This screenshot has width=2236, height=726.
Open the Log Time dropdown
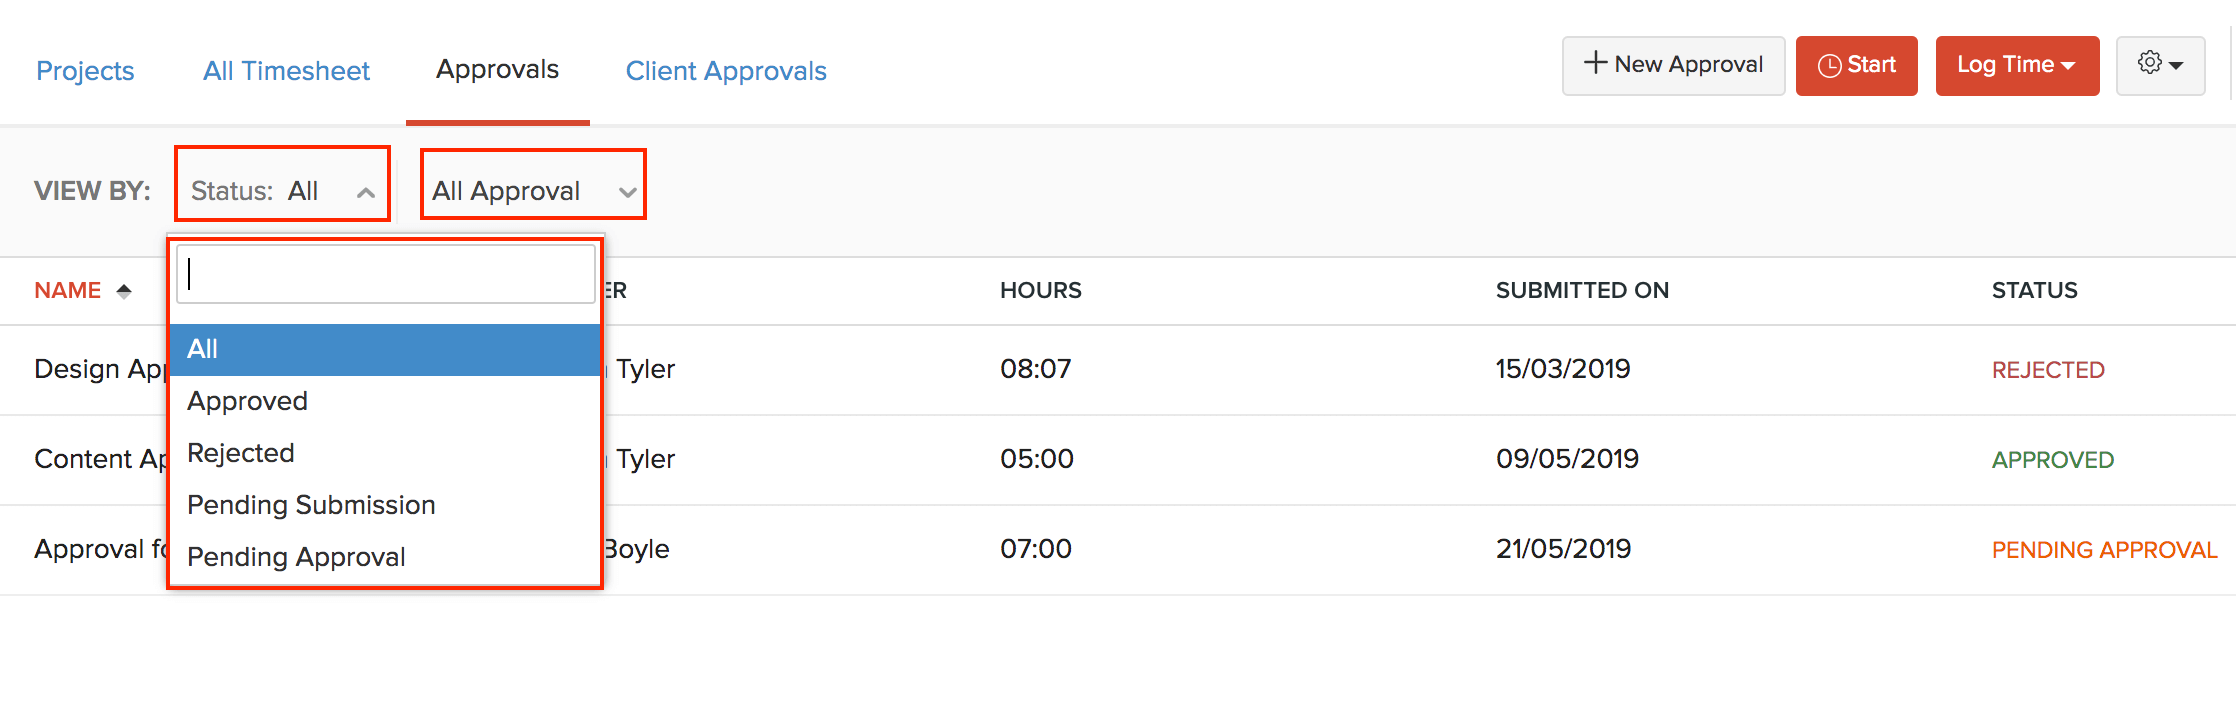point(2016,66)
